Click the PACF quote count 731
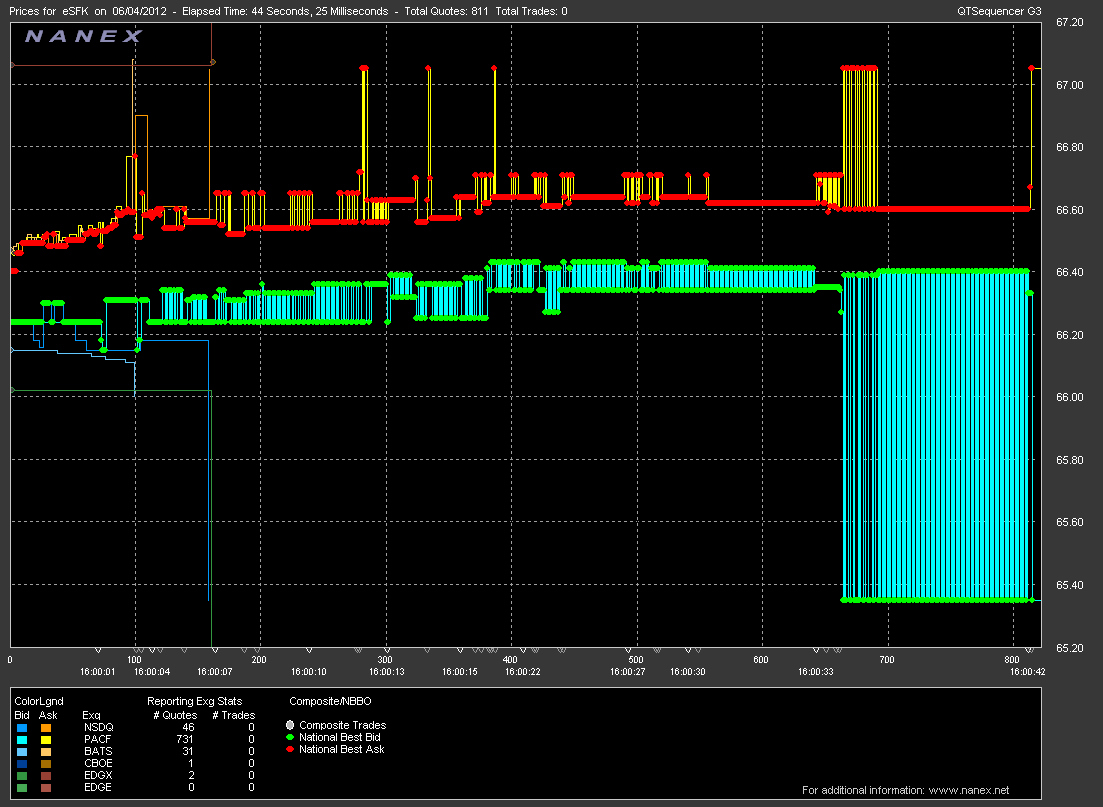The image size is (1103, 807). tap(185, 739)
